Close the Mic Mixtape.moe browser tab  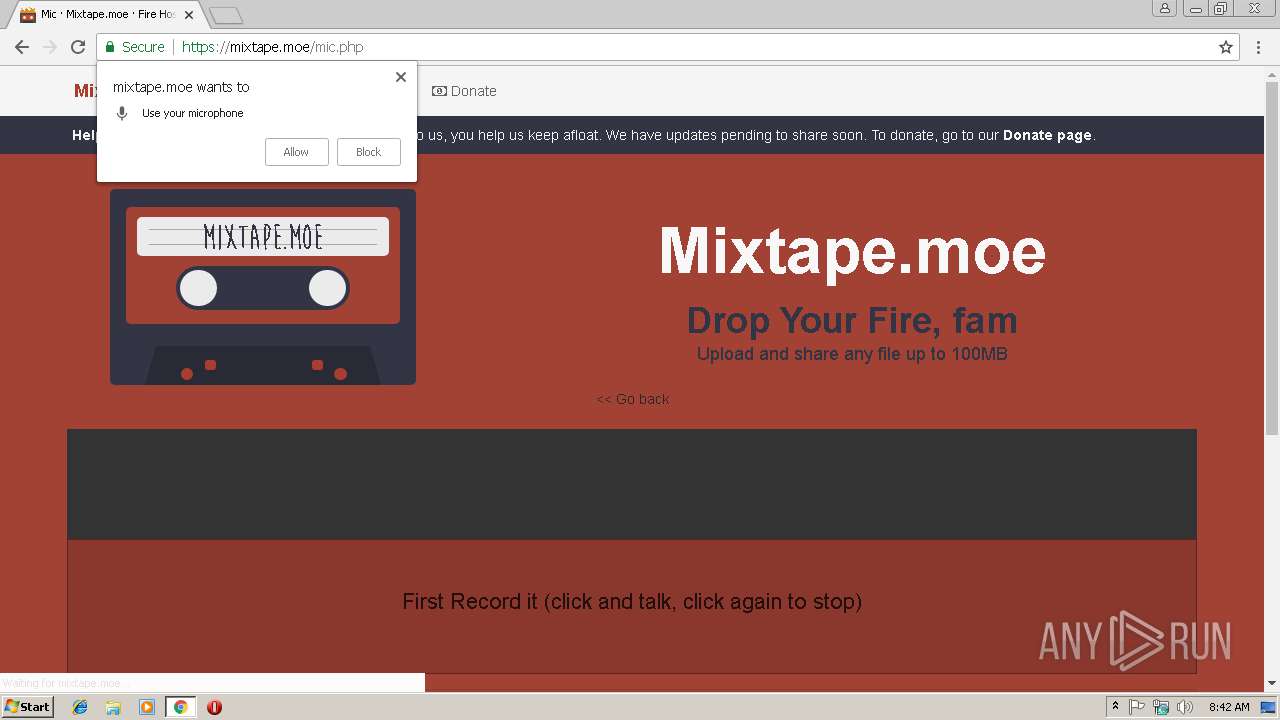[189, 15]
